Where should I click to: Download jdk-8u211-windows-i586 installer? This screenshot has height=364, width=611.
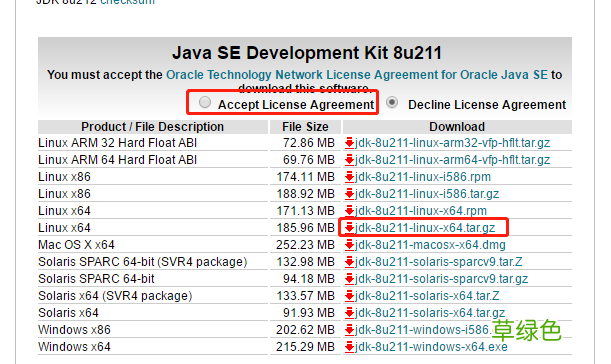[x=422, y=330]
